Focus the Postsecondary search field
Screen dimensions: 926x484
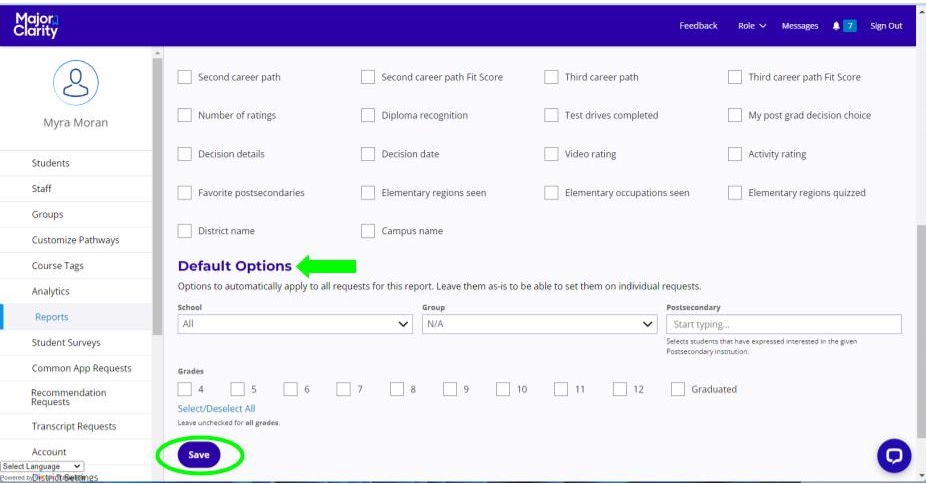point(783,324)
